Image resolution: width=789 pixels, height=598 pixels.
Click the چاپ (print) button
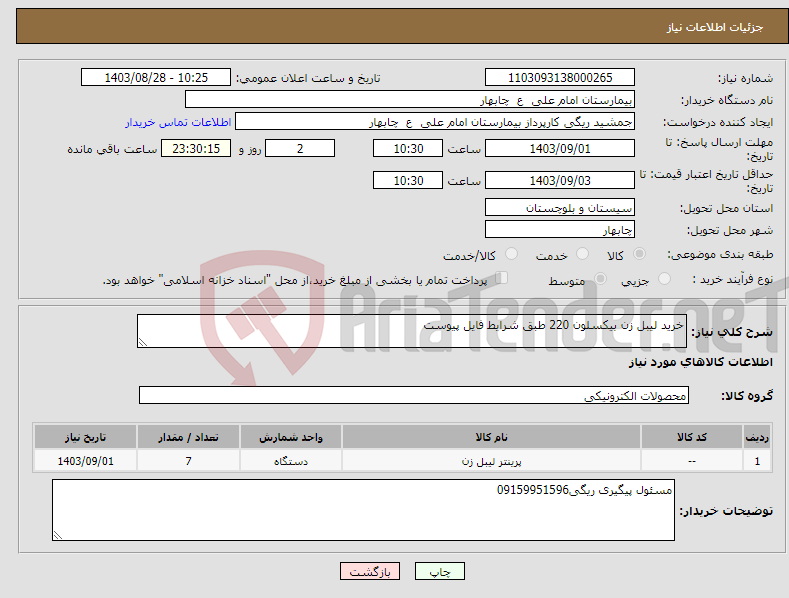[x=439, y=571]
